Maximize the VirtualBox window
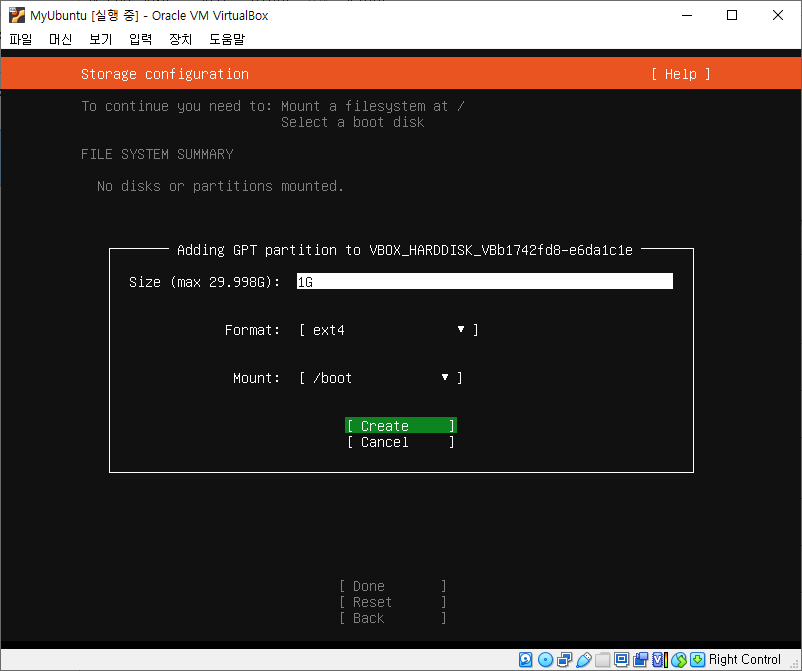The image size is (802, 671). click(x=732, y=15)
